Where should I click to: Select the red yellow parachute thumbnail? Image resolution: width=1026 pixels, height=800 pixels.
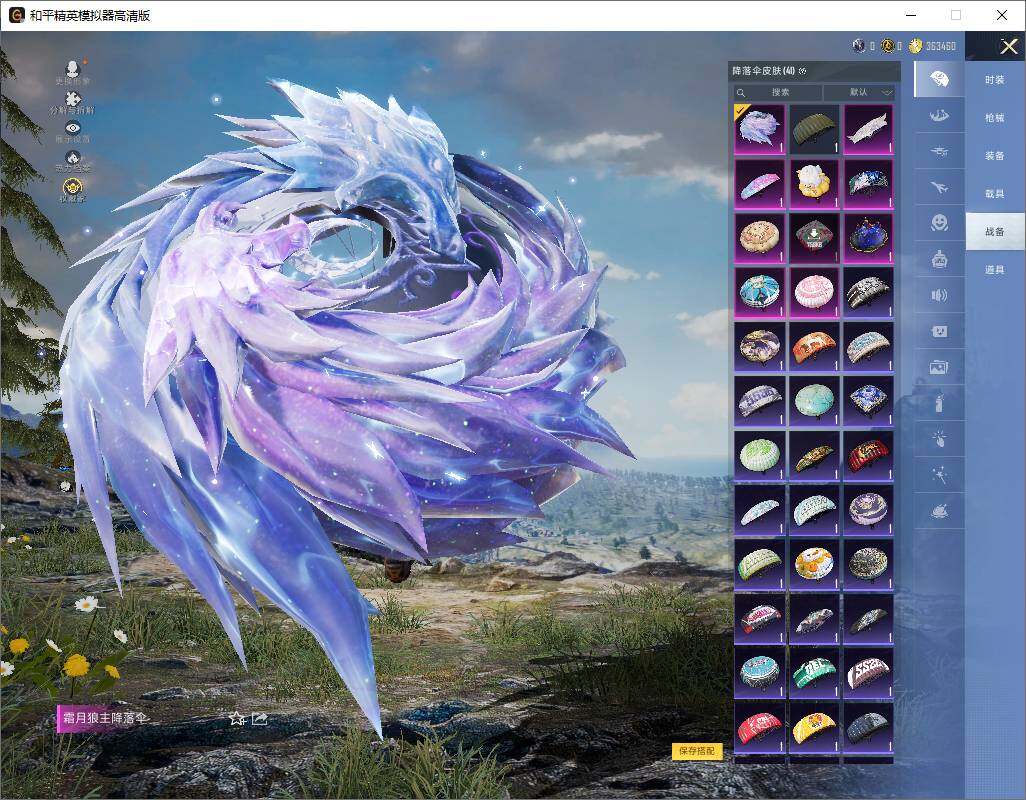868,455
